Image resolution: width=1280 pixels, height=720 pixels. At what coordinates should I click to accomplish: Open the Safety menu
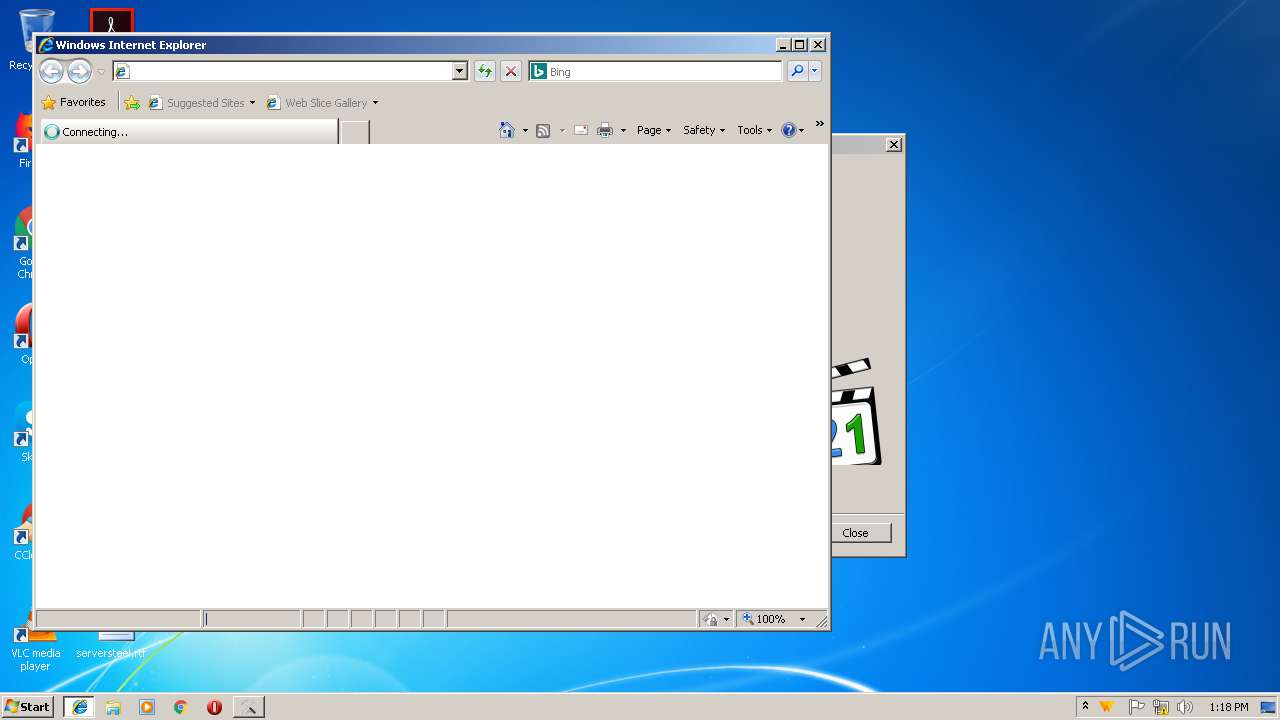coord(704,130)
